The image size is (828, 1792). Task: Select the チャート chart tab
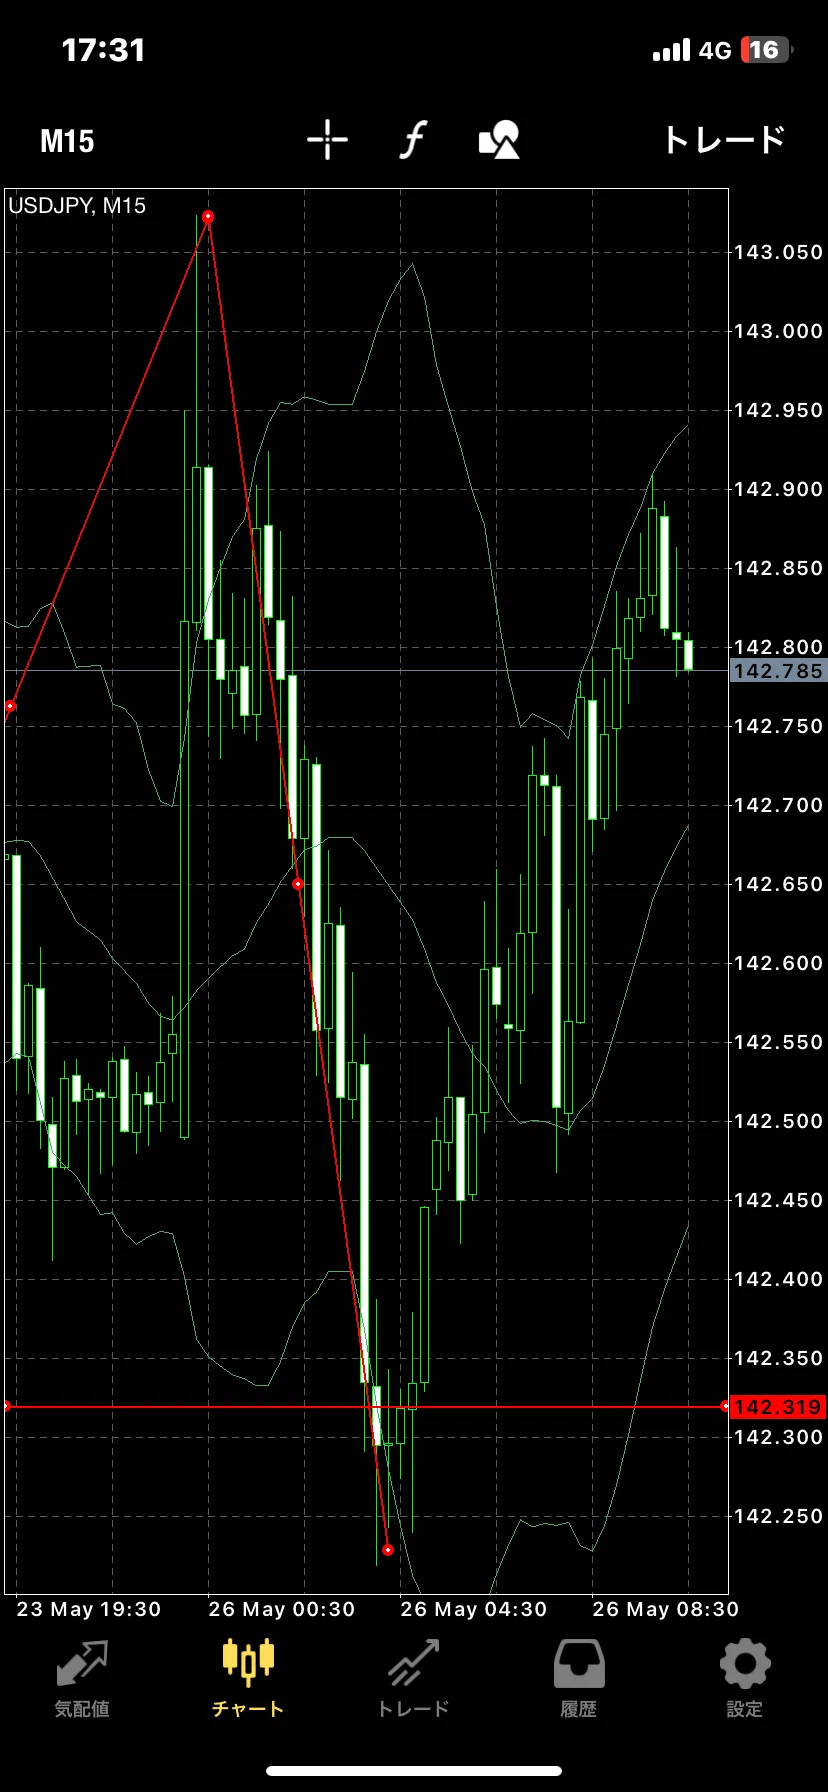(248, 1679)
